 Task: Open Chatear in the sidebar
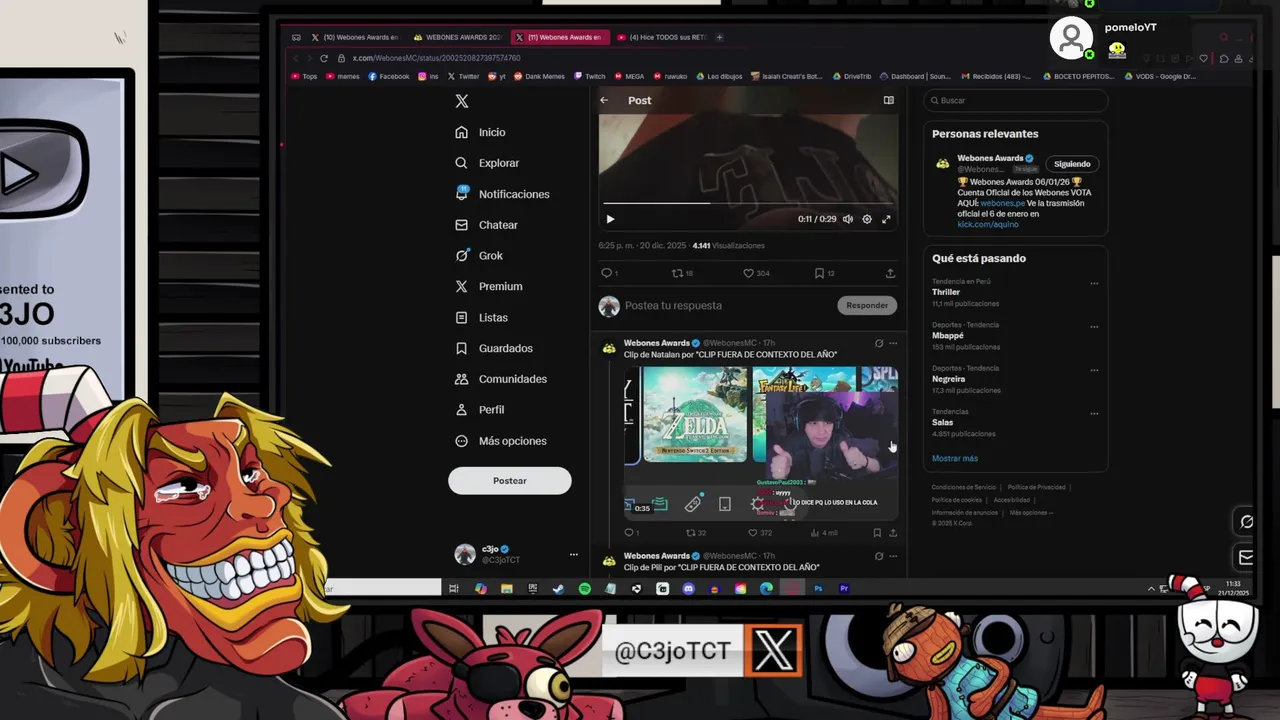click(487, 225)
